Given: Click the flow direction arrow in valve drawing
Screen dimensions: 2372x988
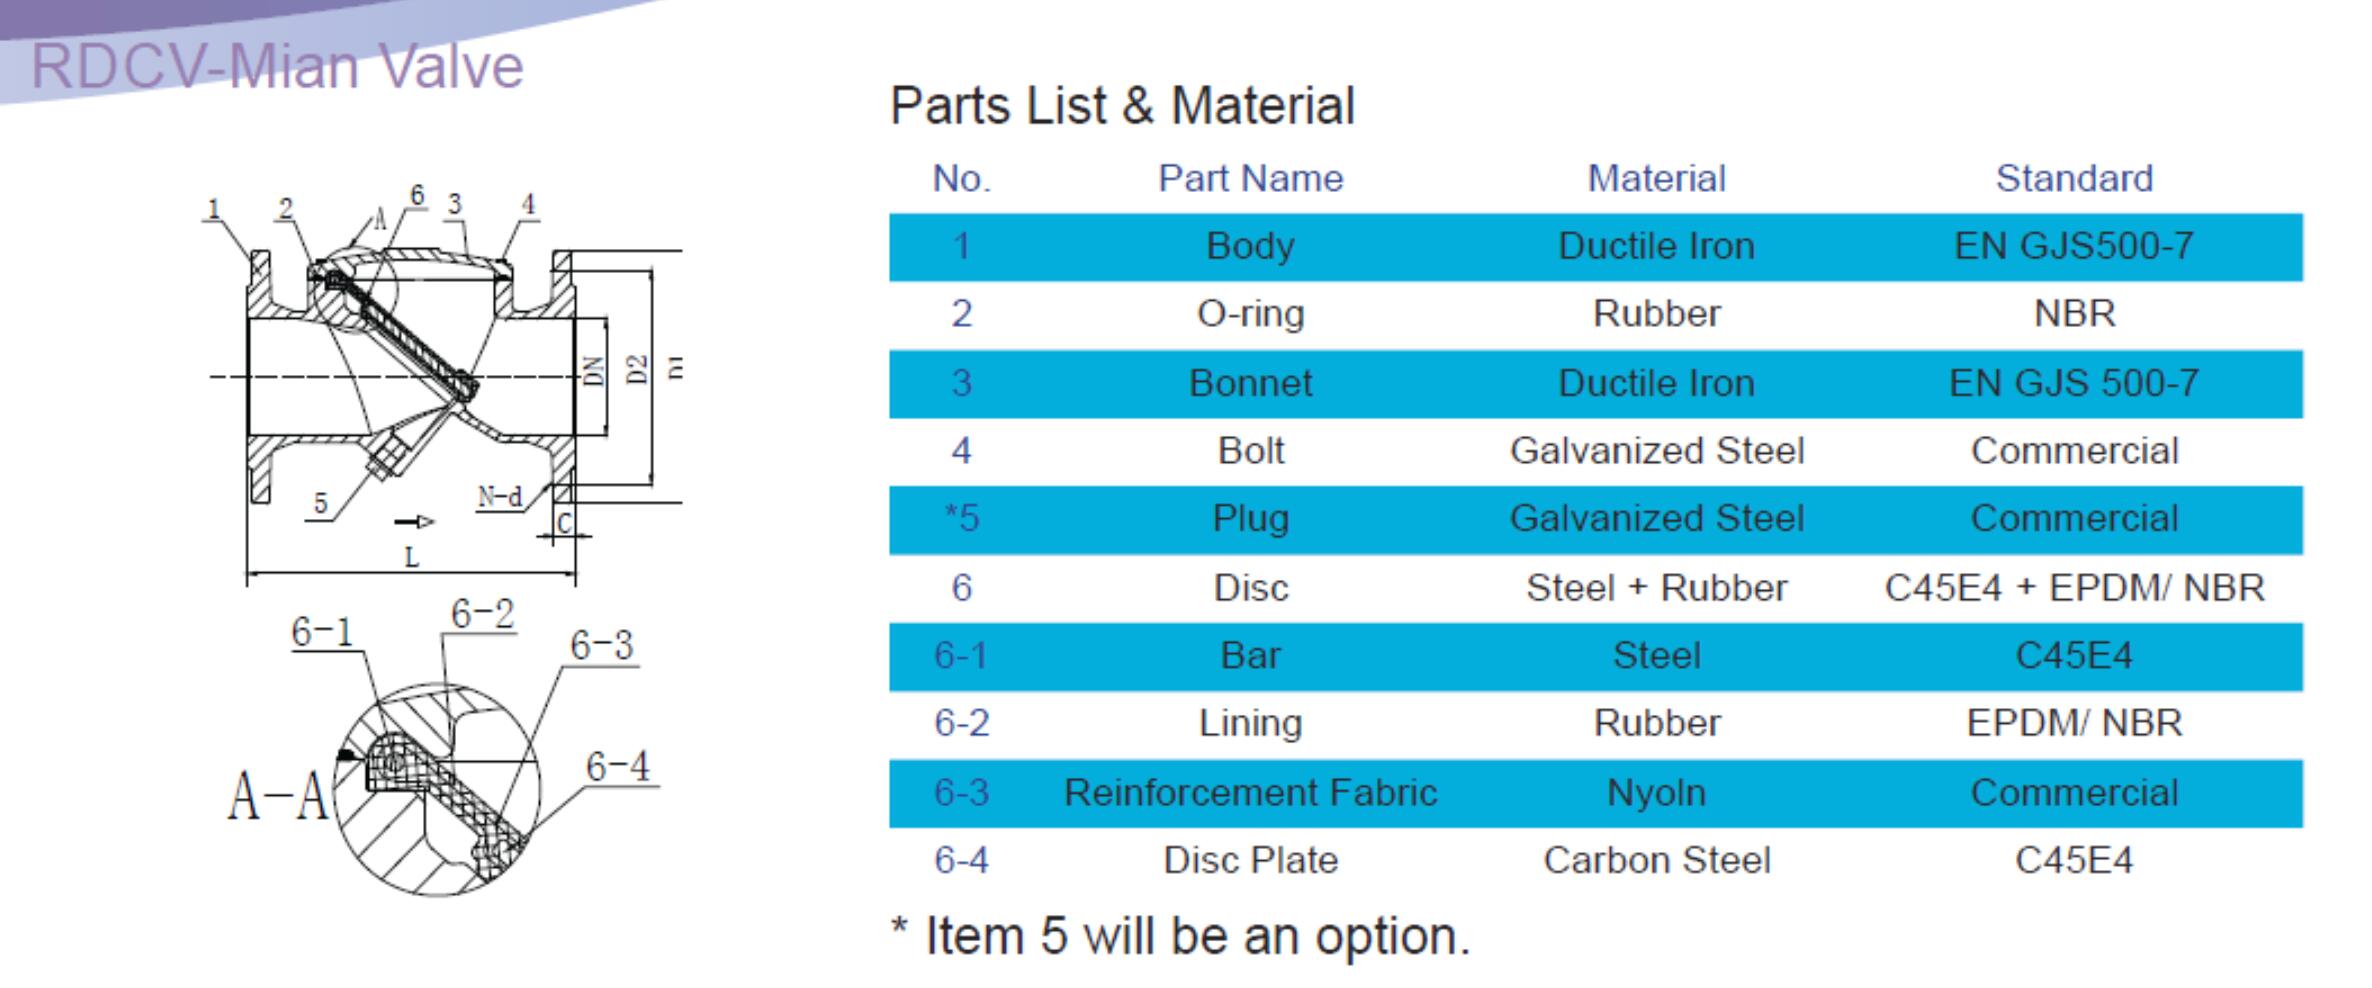Looking at the screenshot, I should click(414, 521).
